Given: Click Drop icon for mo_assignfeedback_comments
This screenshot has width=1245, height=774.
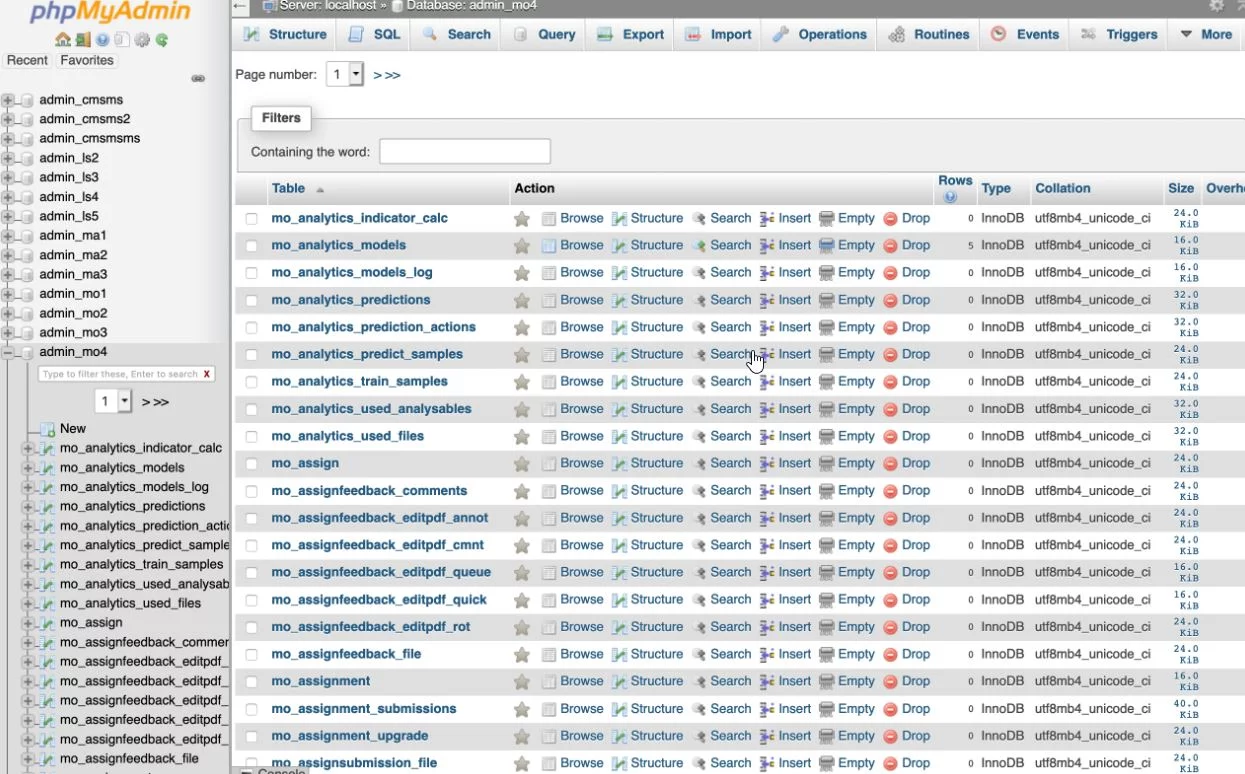Looking at the screenshot, I should pyautogui.click(x=890, y=491).
